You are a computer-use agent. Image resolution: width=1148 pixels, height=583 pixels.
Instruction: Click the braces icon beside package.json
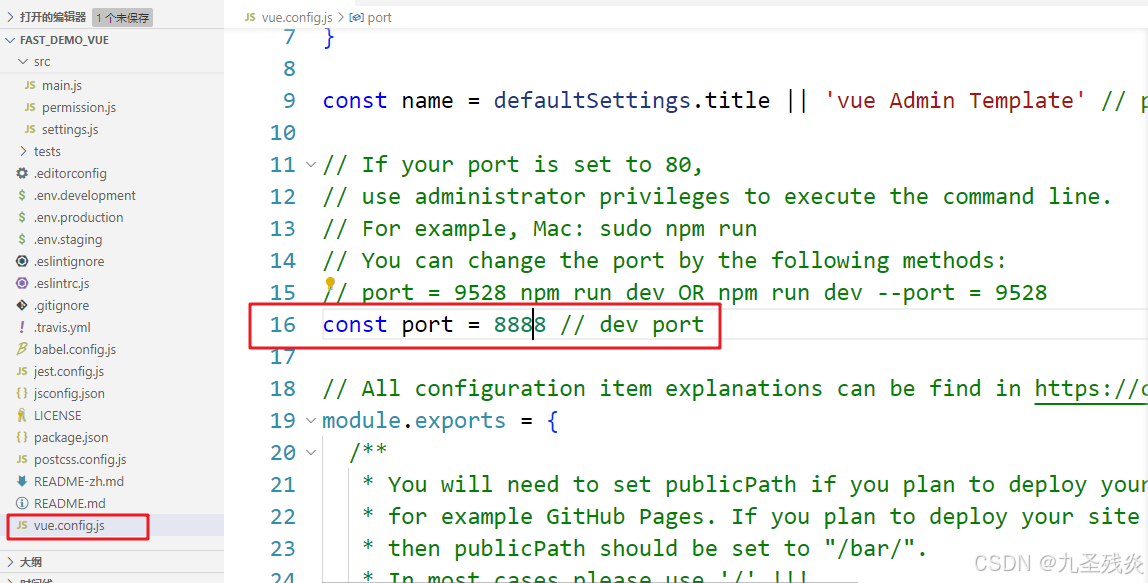click(x=22, y=437)
